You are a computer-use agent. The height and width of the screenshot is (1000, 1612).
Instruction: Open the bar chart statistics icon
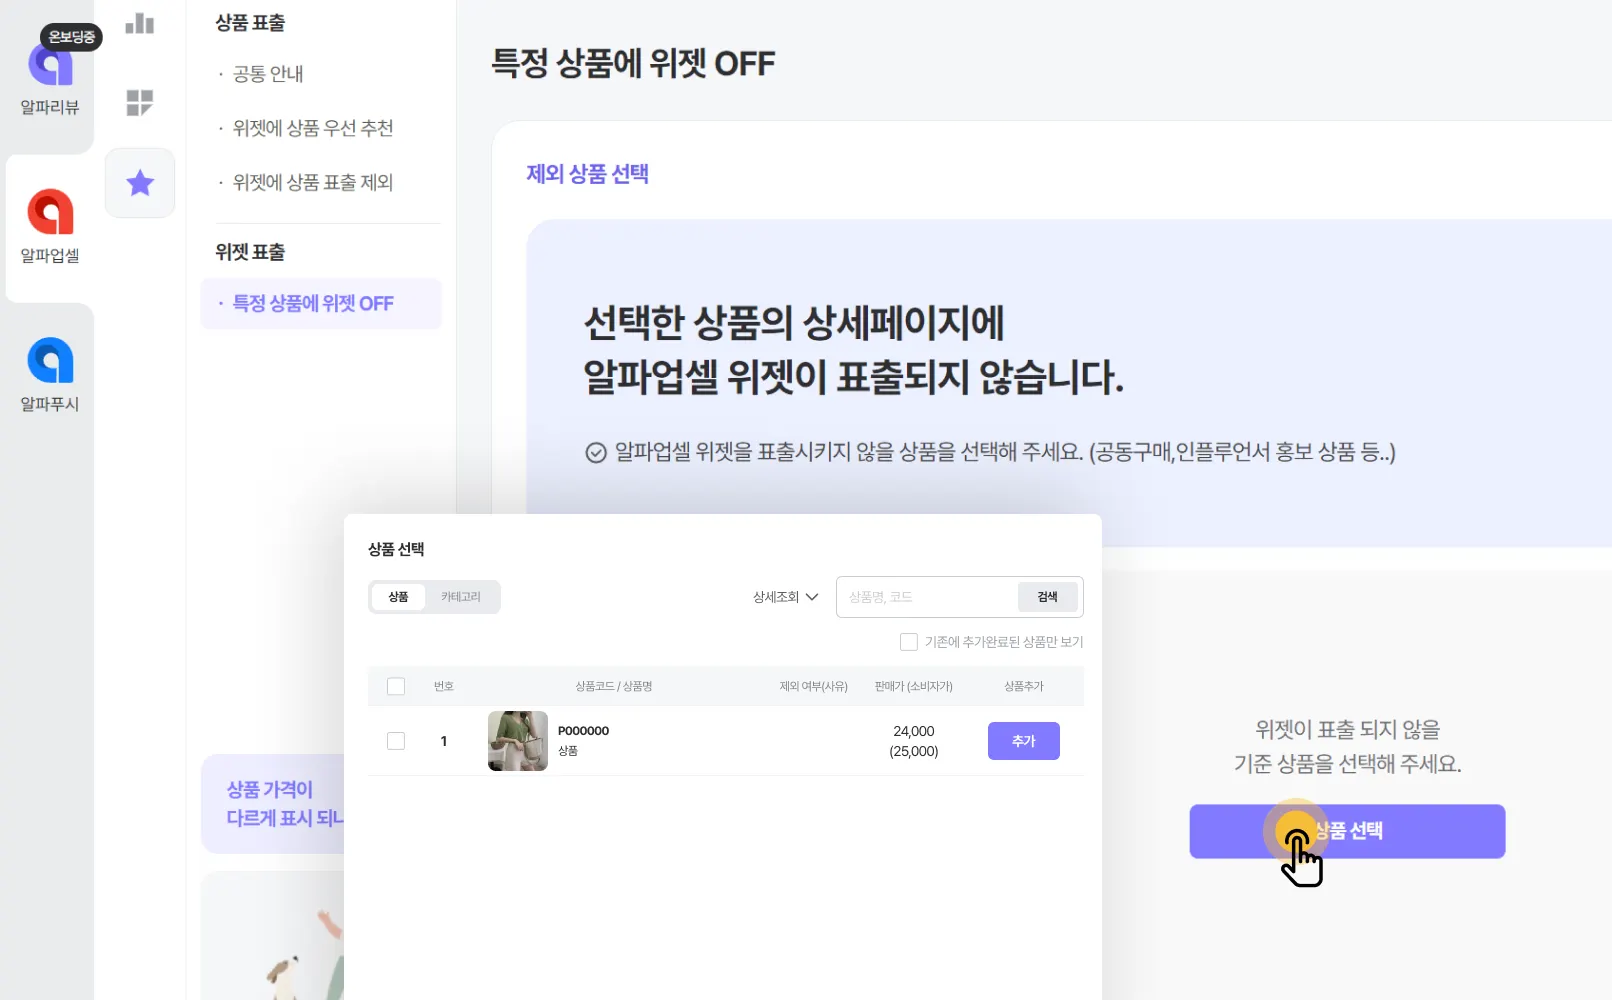[x=140, y=23]
